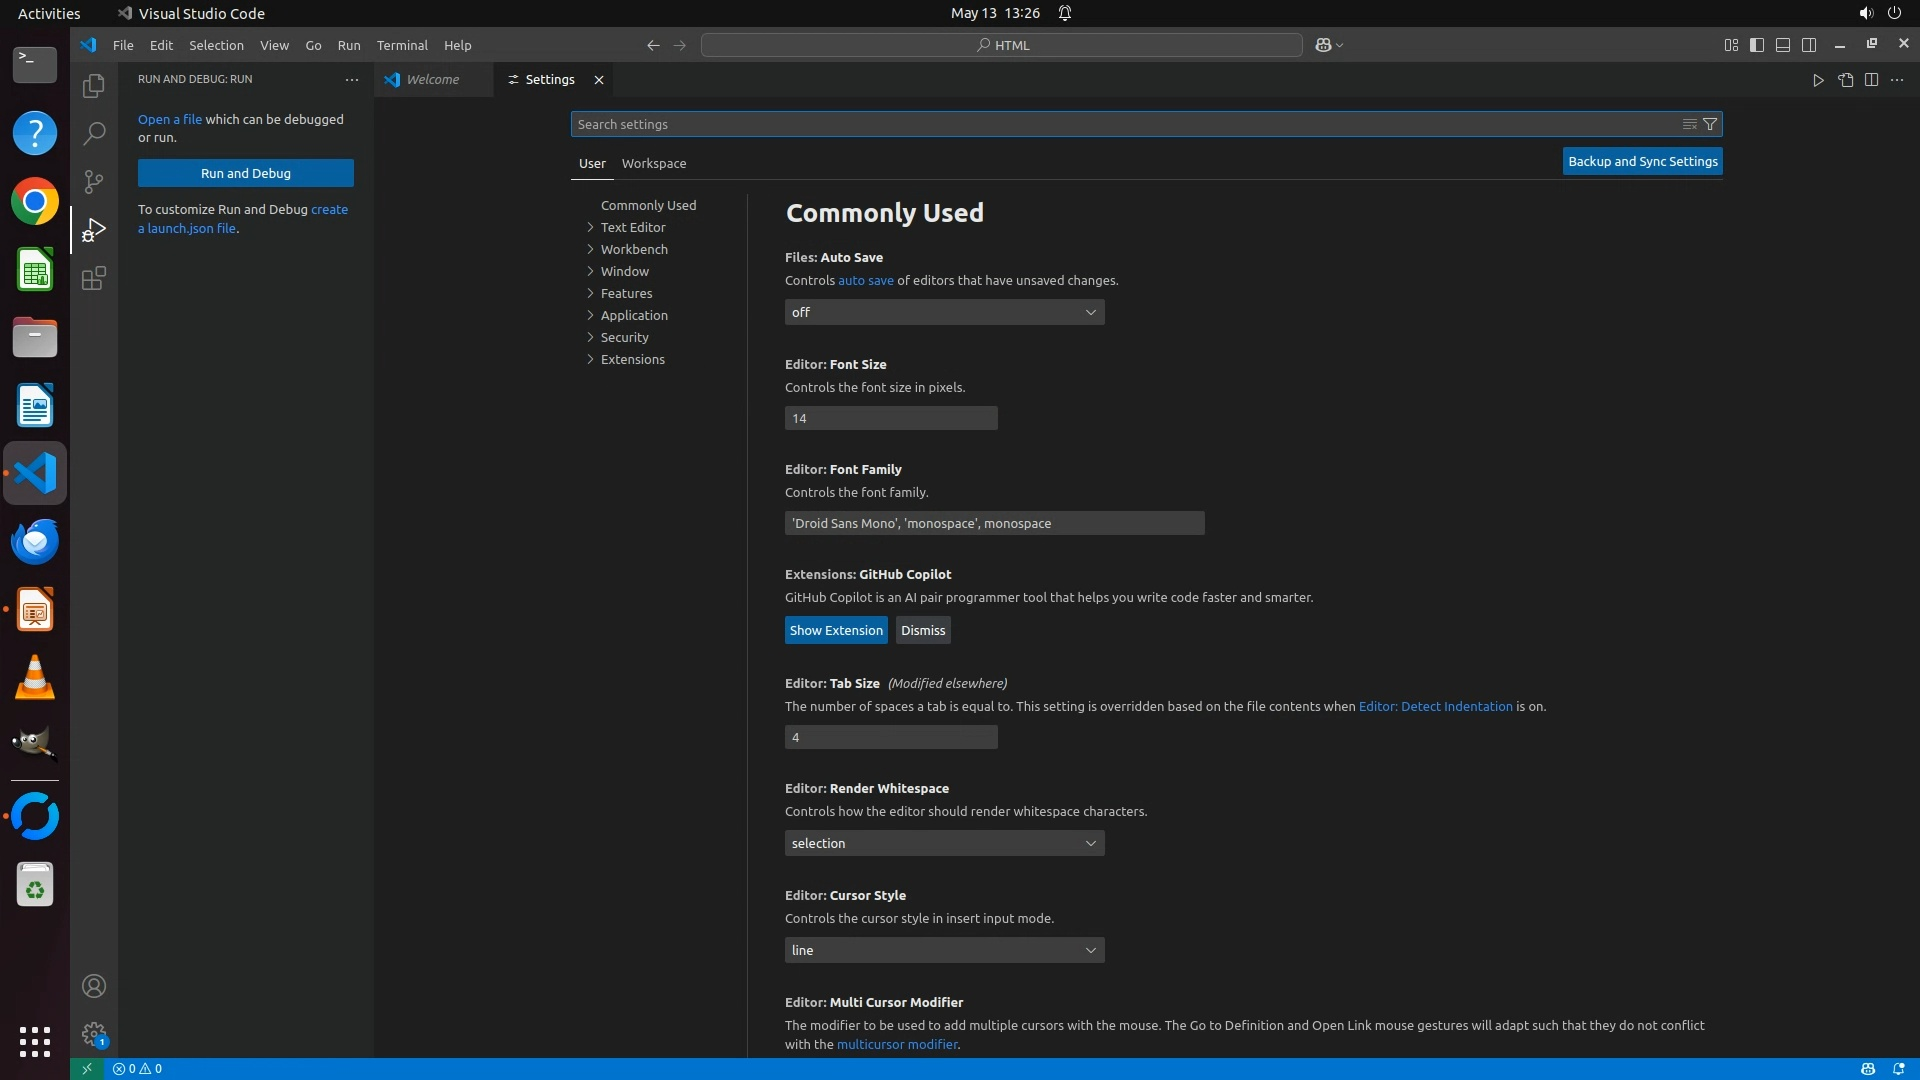Toggle the primary side bar layout icon
Viewport: 1920px width, 1080px height.
point(1757,45)
